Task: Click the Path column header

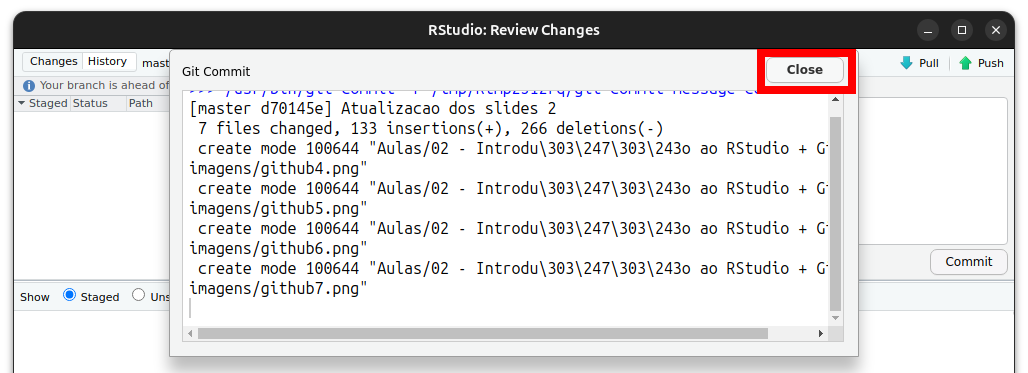Action: (140, 103)
